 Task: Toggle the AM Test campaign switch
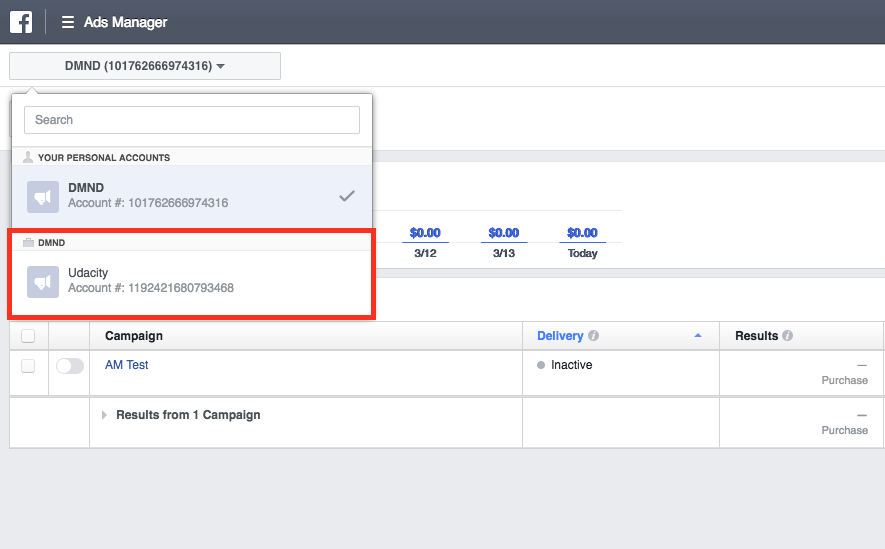coord(70,366)
